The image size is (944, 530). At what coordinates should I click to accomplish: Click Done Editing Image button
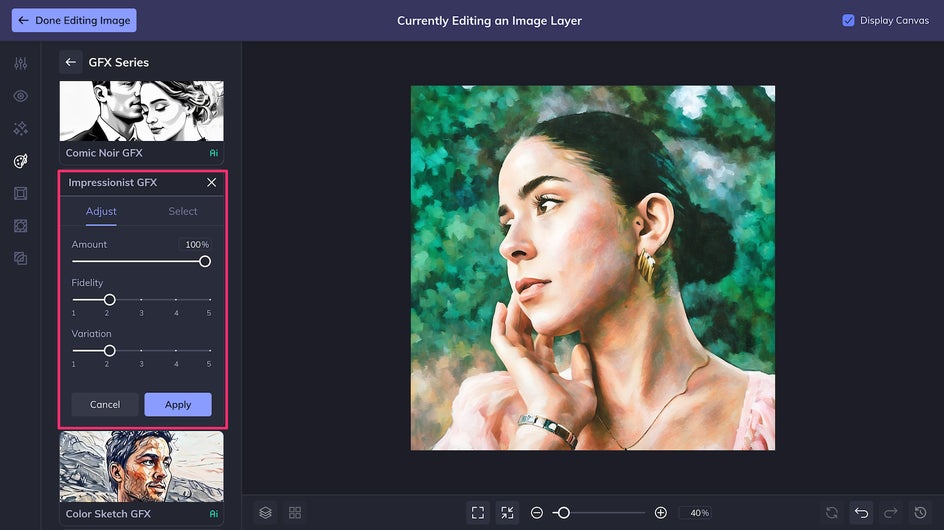(x=74, y=20)
